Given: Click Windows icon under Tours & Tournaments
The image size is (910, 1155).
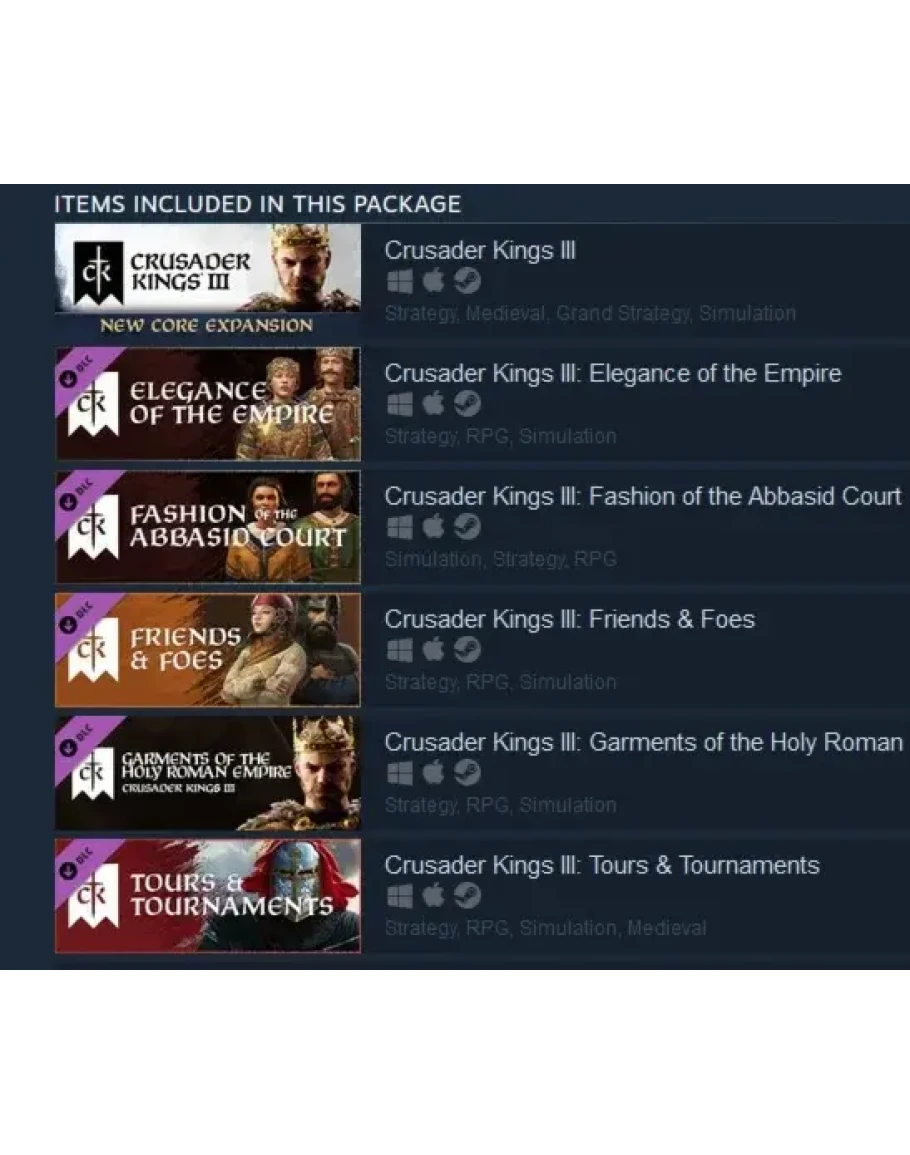Looking at the screenshot, I should pos(399,896).
